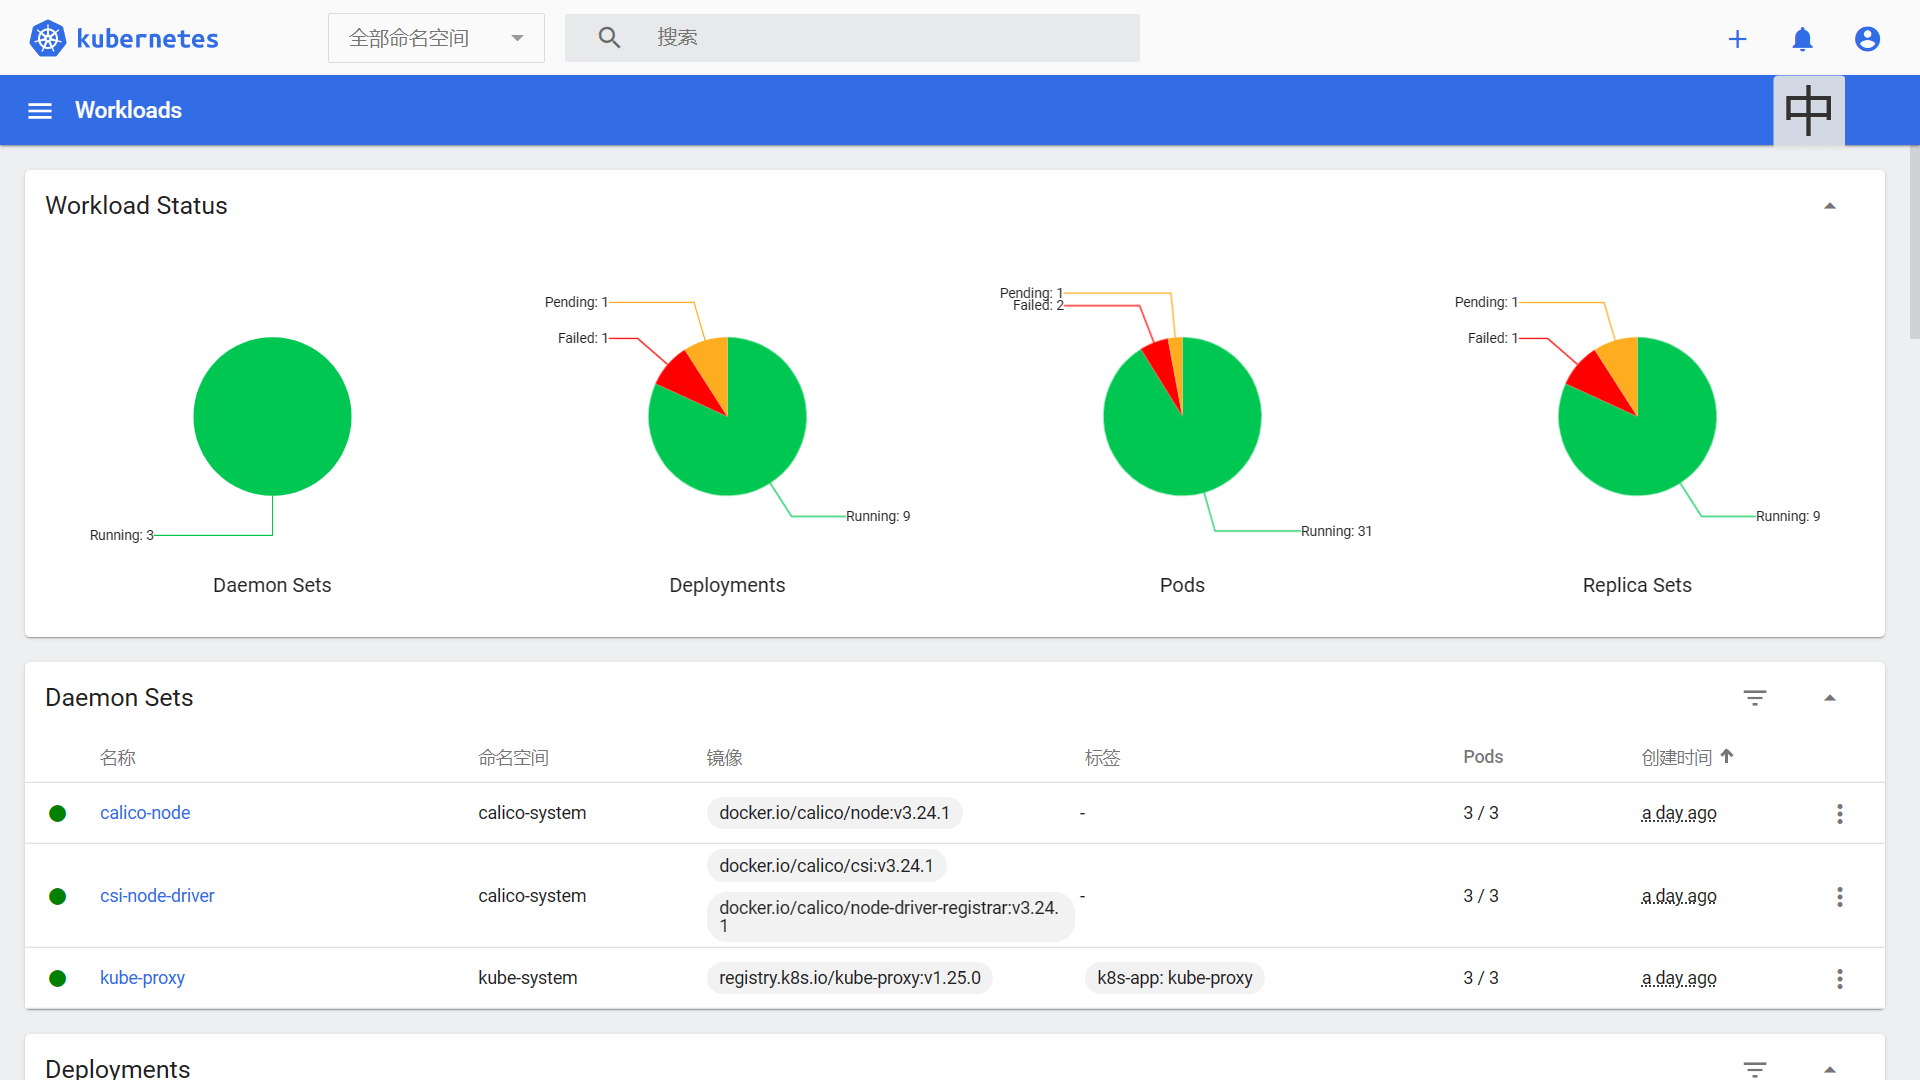Open the Daemon Sets filter icon

click(1757, 697)
